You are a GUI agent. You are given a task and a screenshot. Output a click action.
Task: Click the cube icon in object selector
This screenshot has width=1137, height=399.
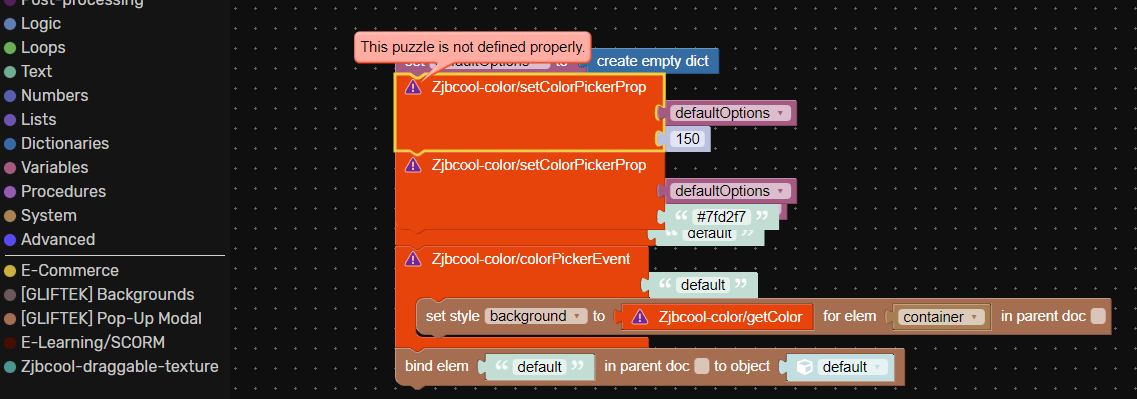804,367
